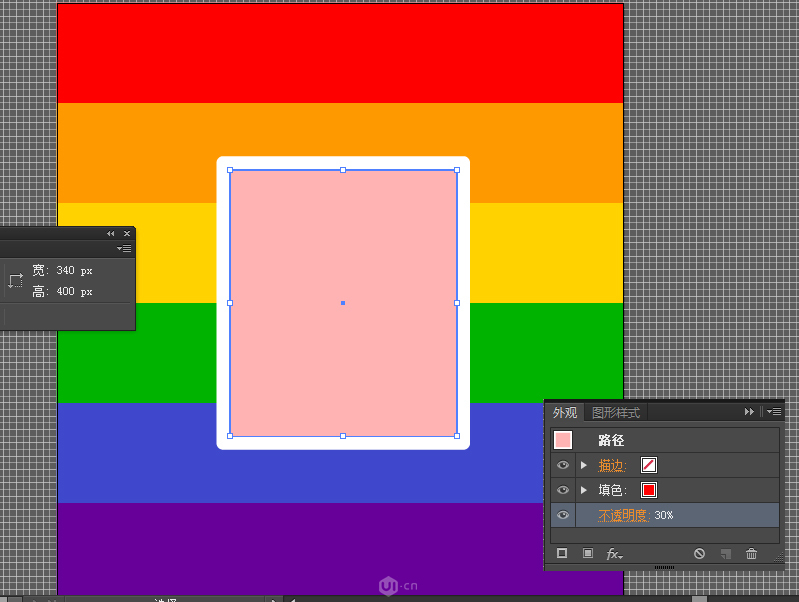
Task: Expand the 填色 fill row triangle
Action: 584,490
